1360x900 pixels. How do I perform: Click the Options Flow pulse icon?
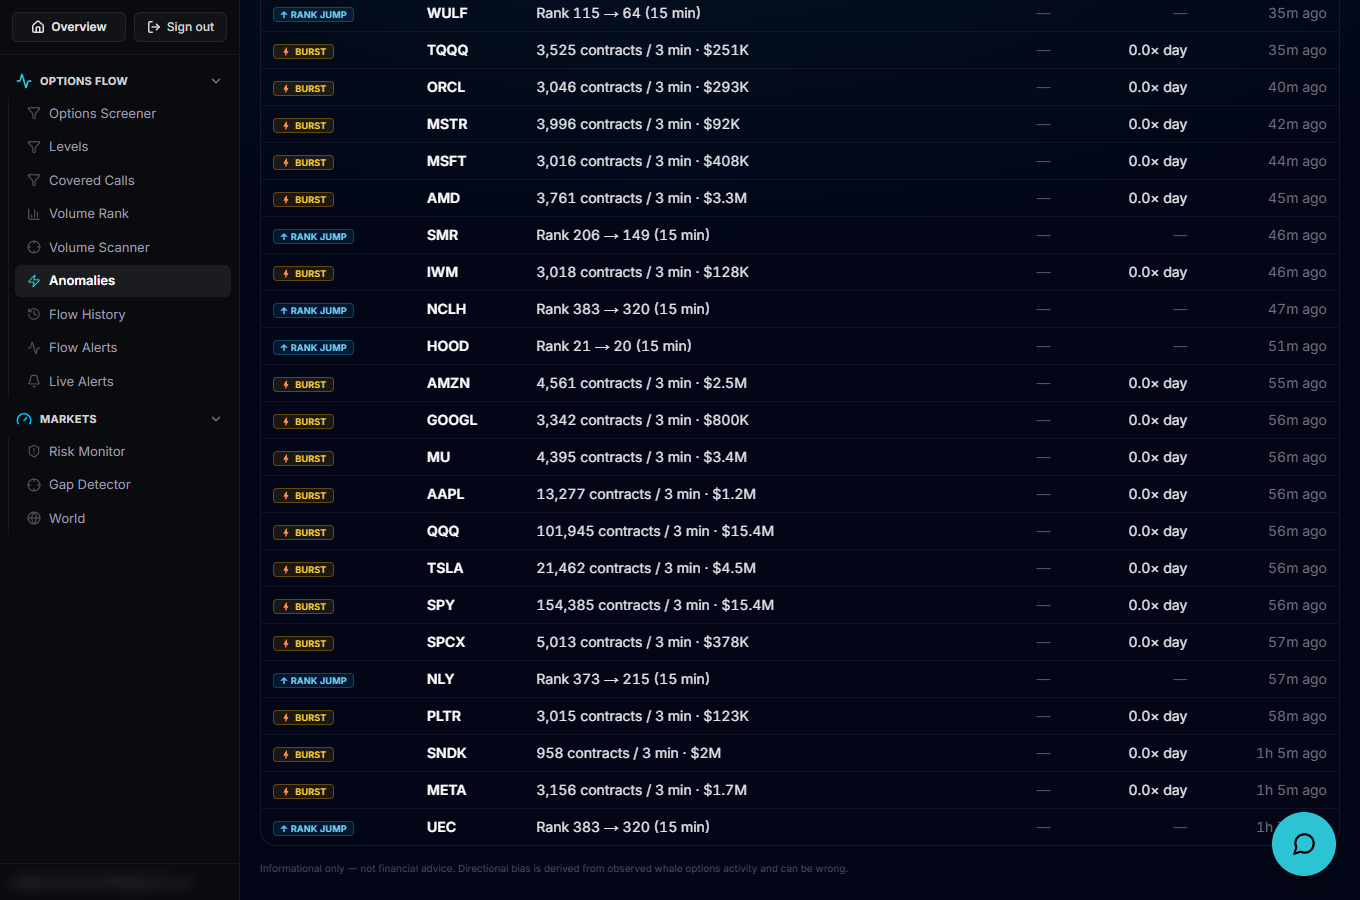(x=24, y=81)
